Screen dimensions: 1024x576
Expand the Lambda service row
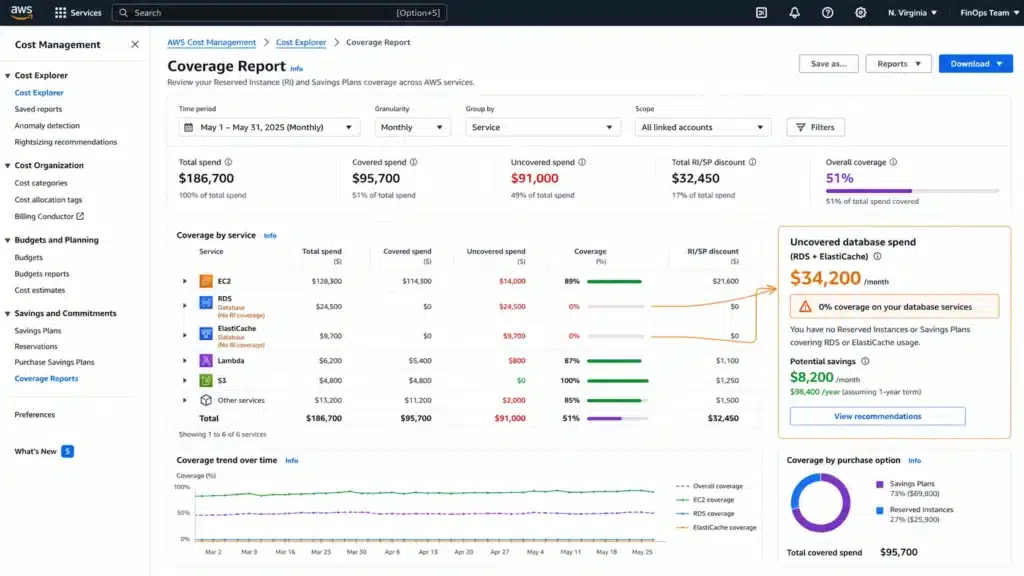click(x=185, y=360)
